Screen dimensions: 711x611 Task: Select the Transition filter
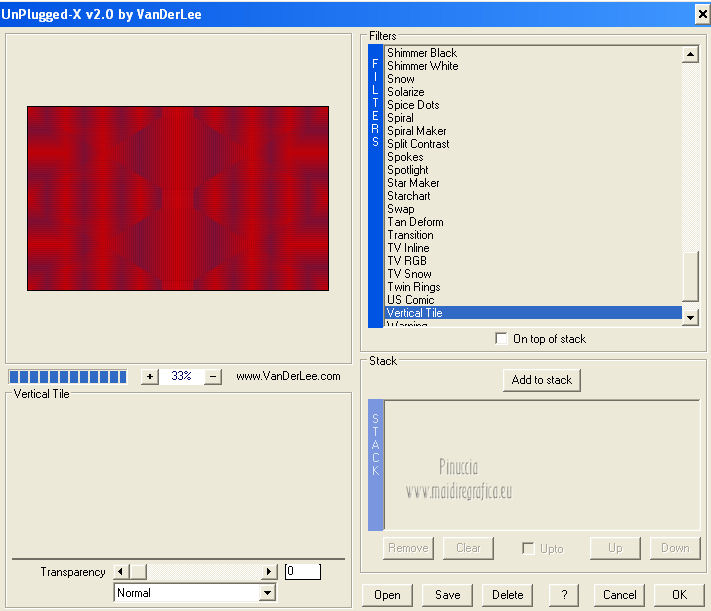pos(533,235)
